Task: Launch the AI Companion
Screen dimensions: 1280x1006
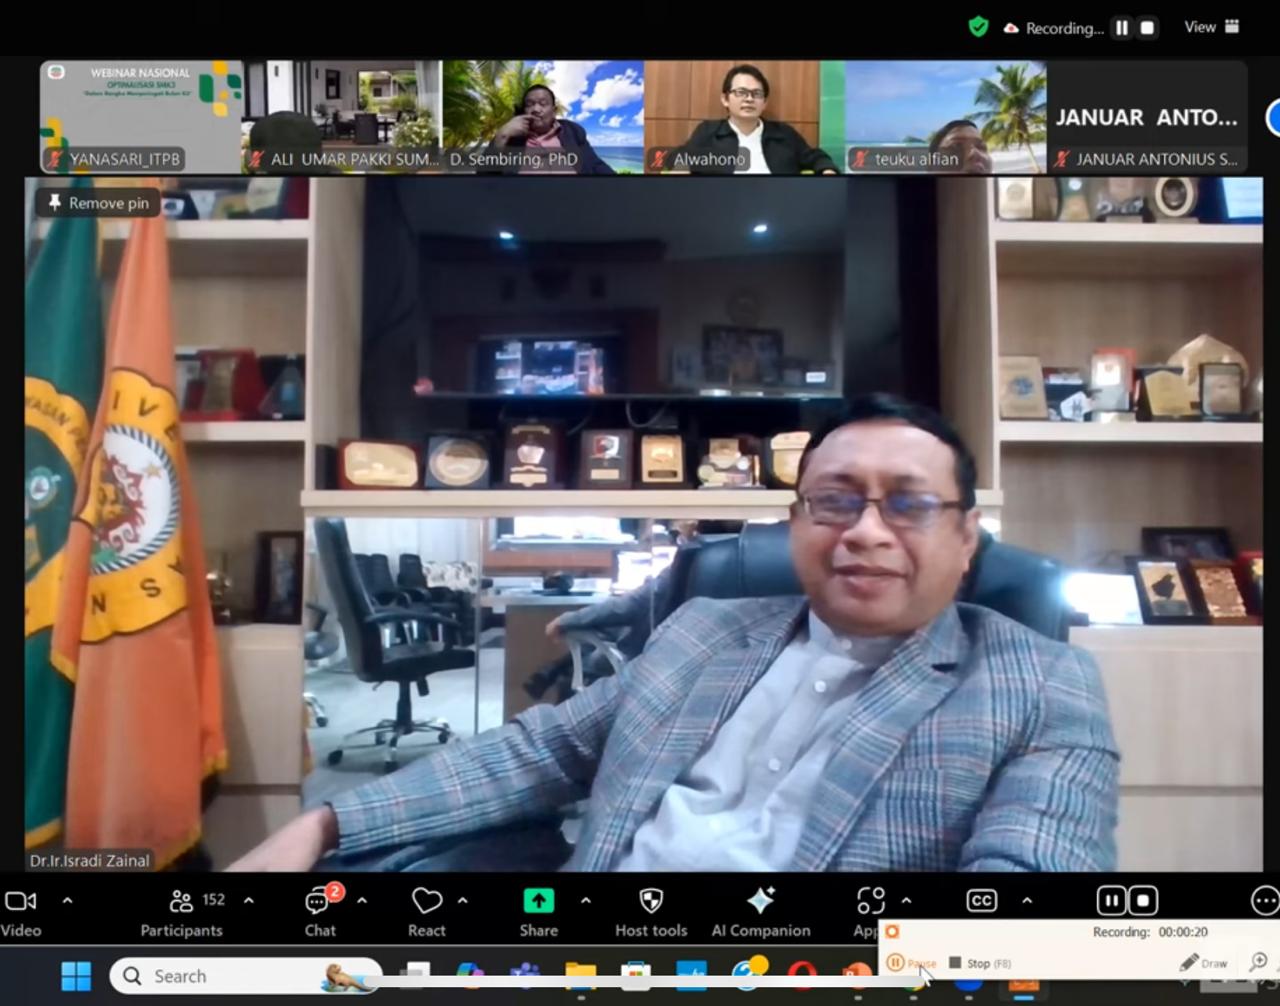Action: click(x=760, y=912)
